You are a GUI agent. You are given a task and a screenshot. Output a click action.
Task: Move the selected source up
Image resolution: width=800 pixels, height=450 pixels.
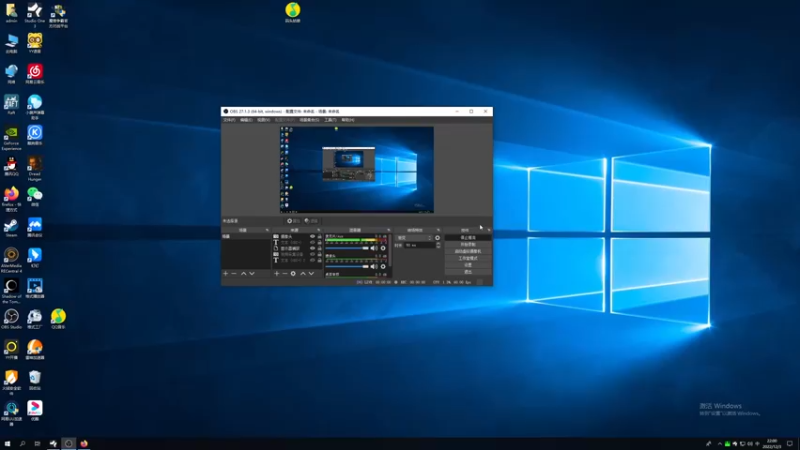[303, 273]
